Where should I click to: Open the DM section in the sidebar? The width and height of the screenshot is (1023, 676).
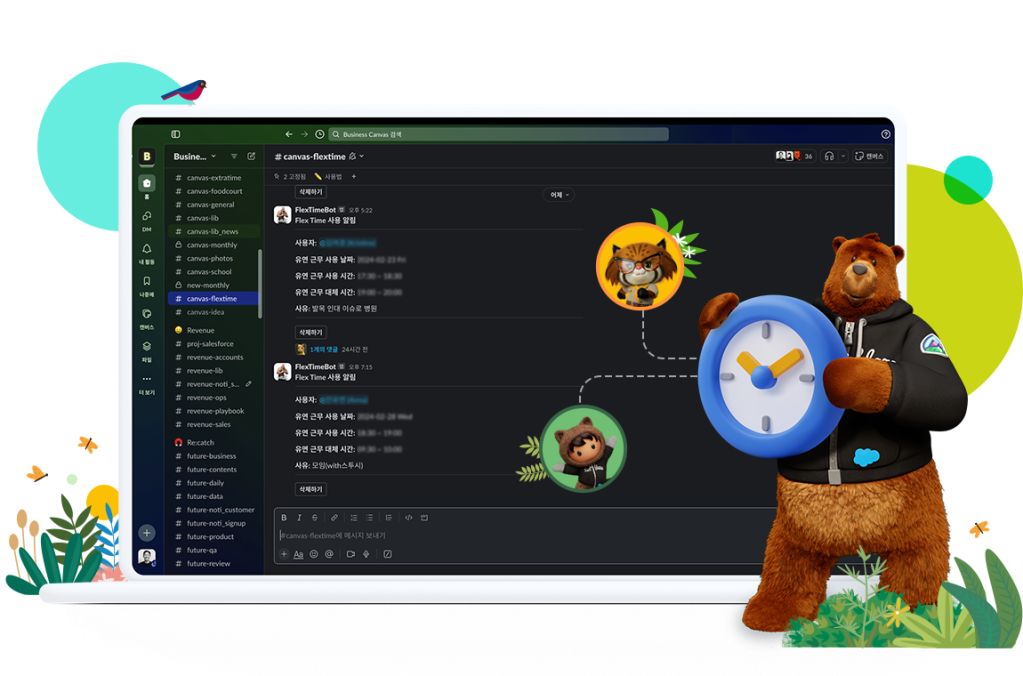(x=147, y=217)
